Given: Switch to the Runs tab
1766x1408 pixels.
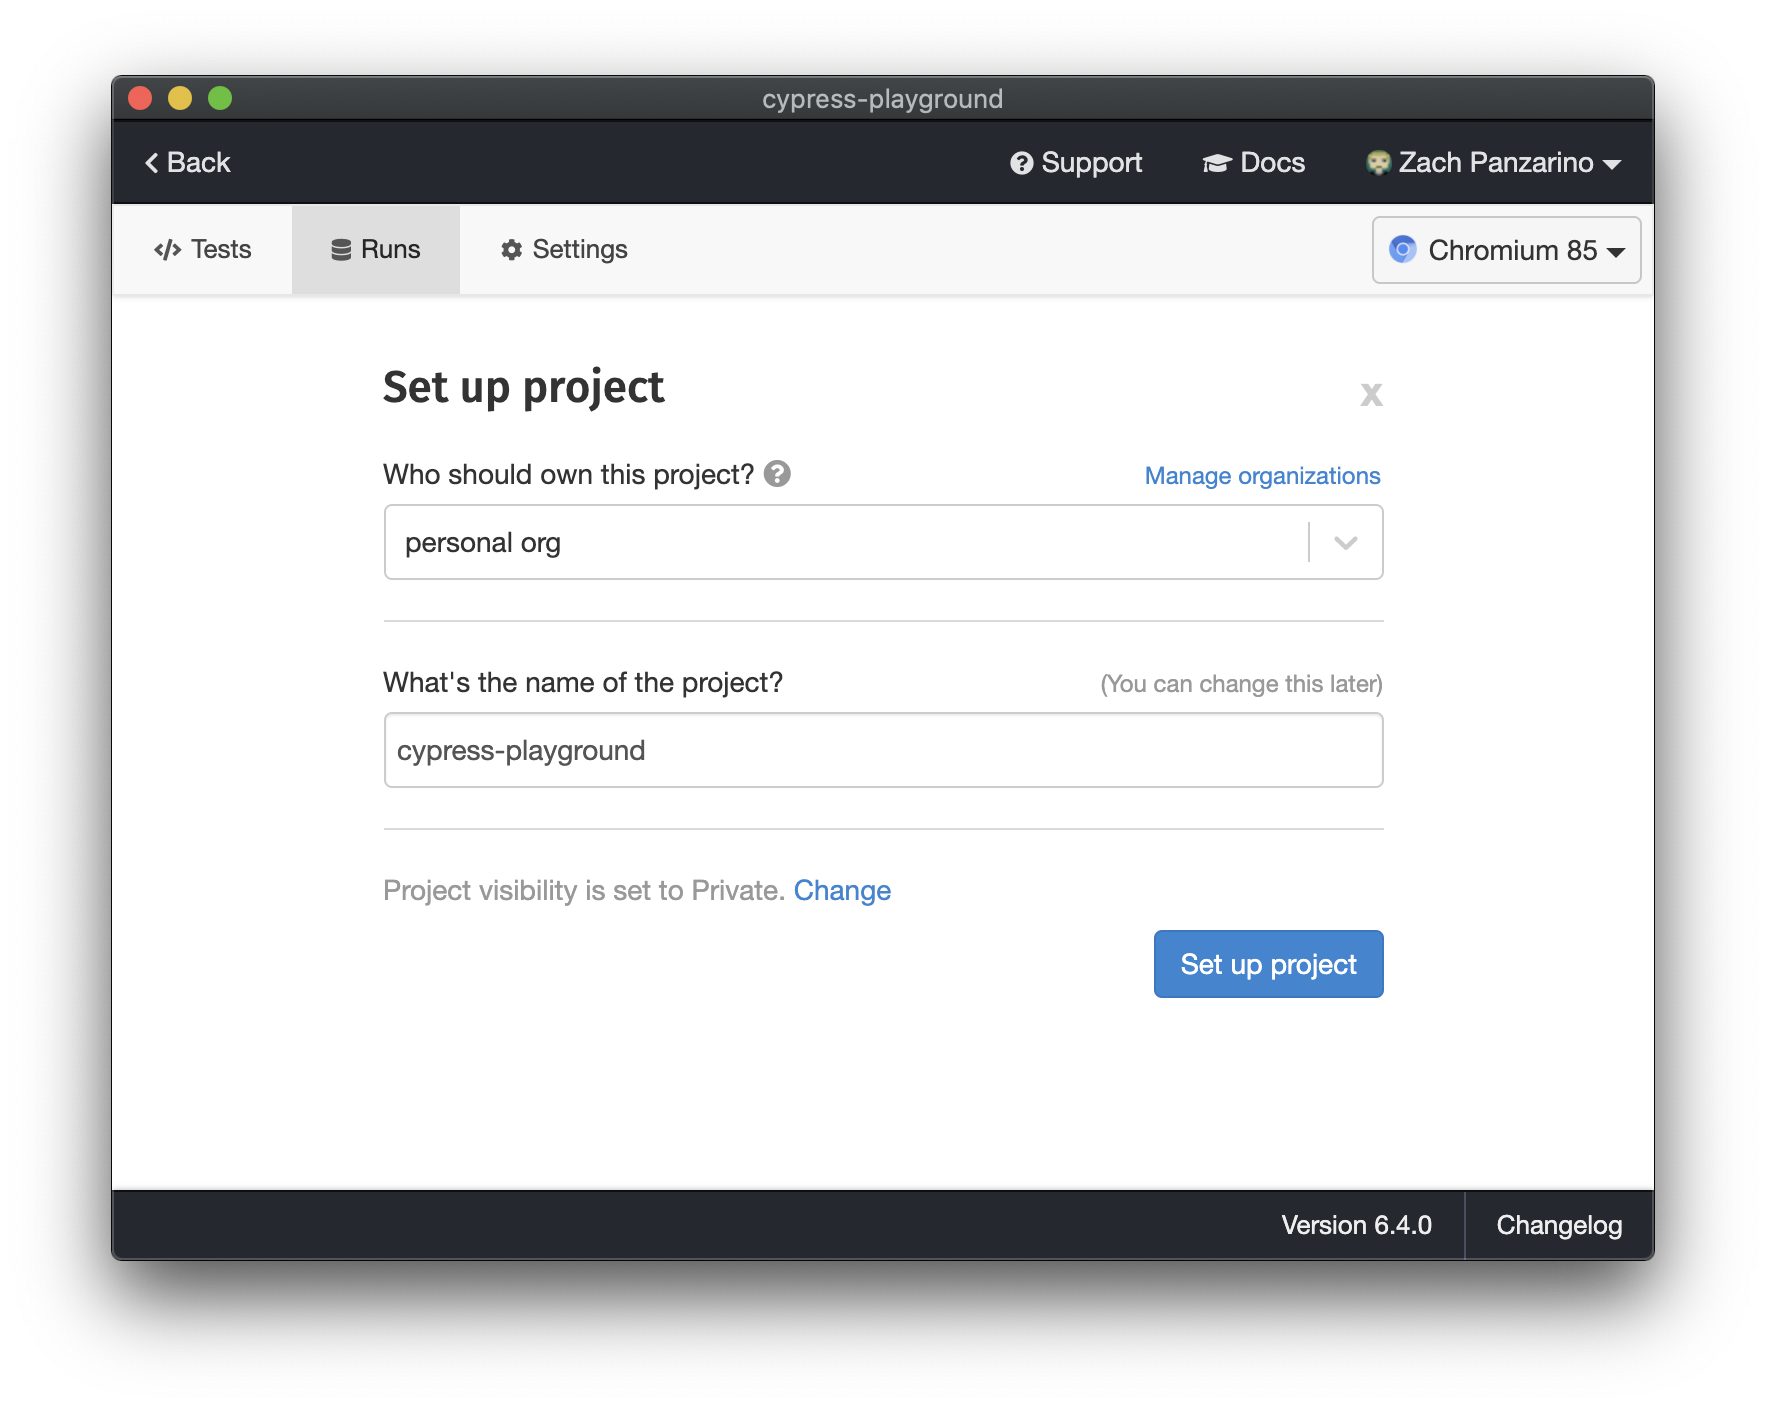Looking at the screenshot, I should tap(376, 250).
